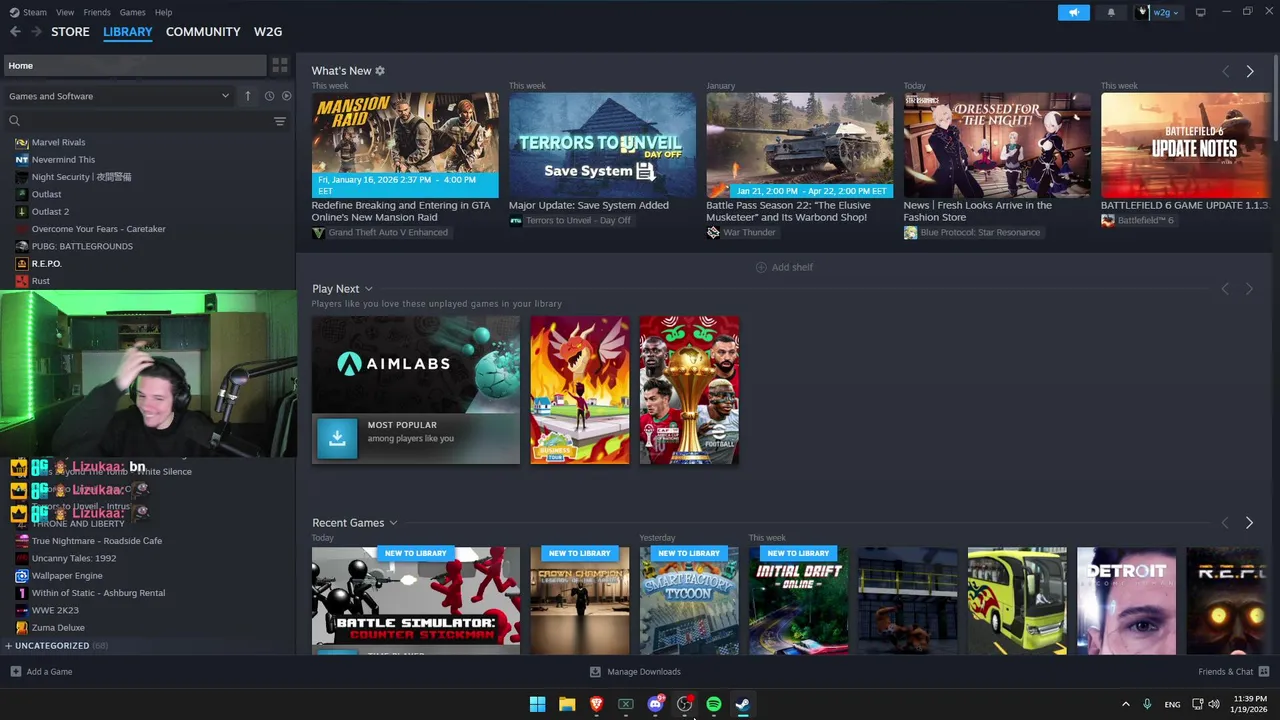1280x720 pixels.
Task: Advance Recent Games with right arrow
Action: click(x=1249, y=523)
